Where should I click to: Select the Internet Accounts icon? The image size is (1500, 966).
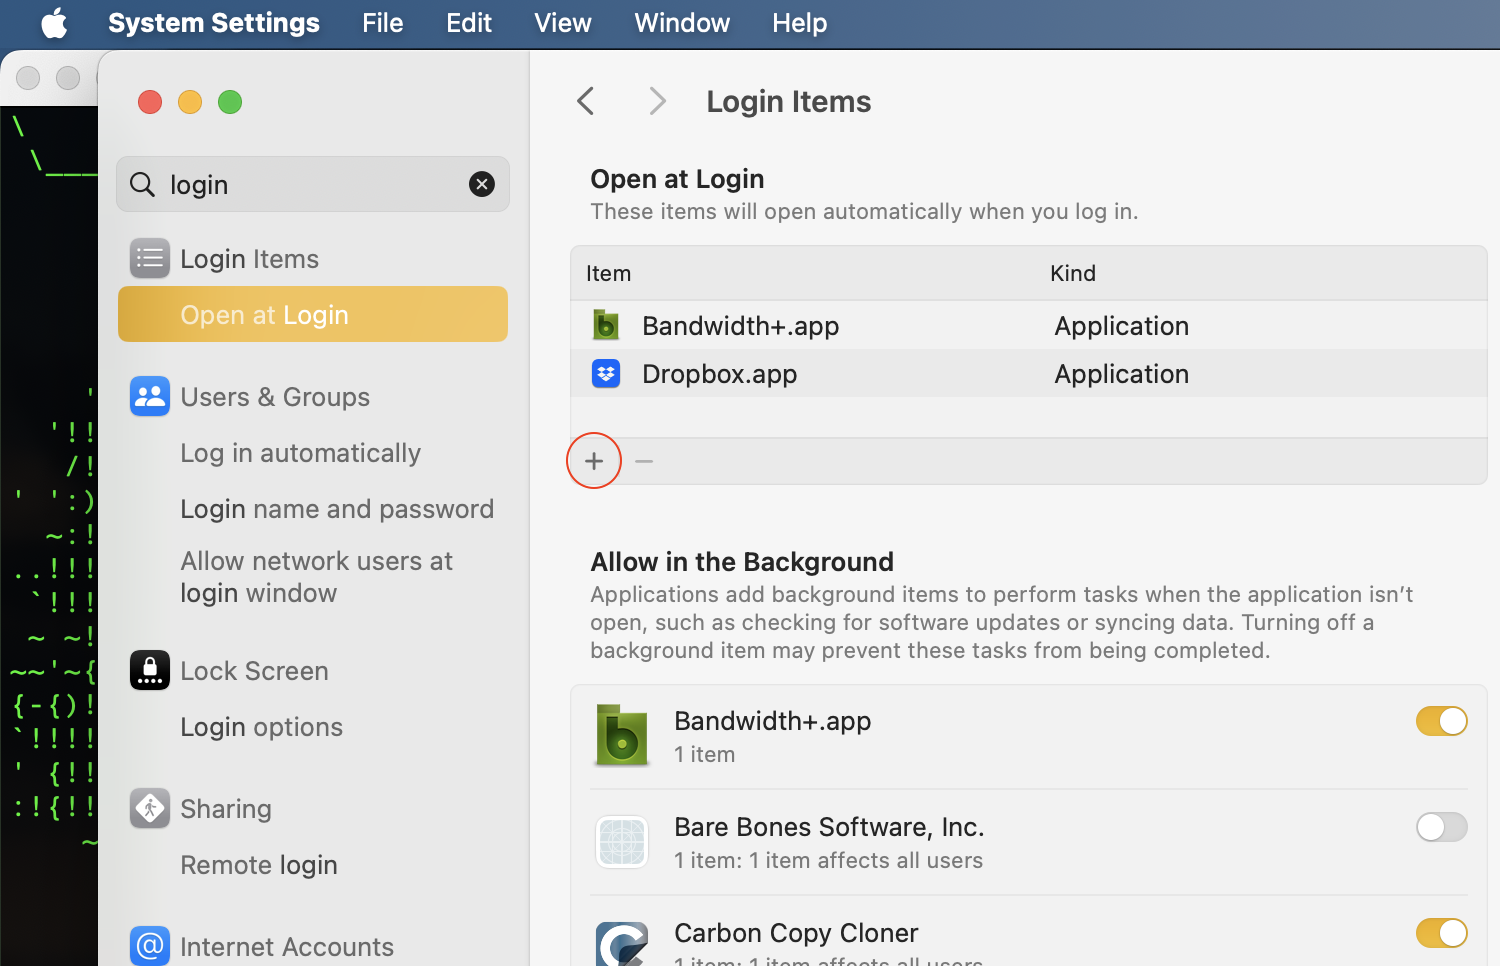tap(149, 945)
